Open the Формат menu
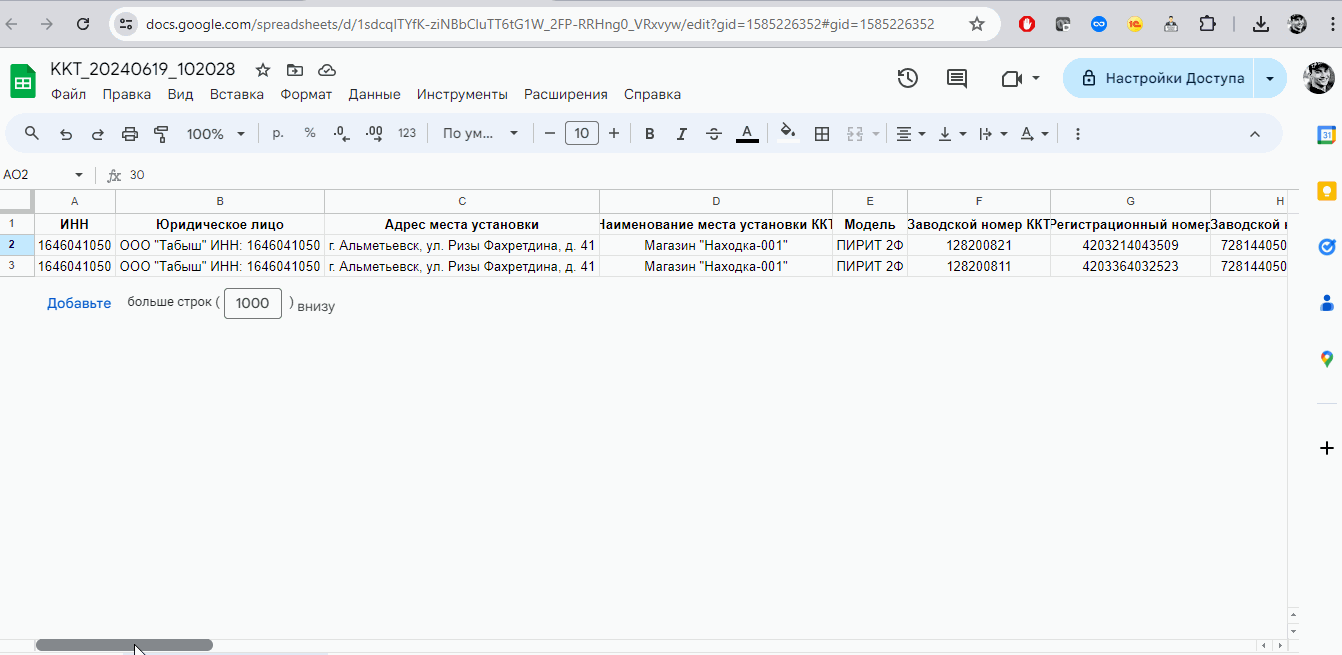The width and height of the screenshot is (1342, 655). [306, 94]
